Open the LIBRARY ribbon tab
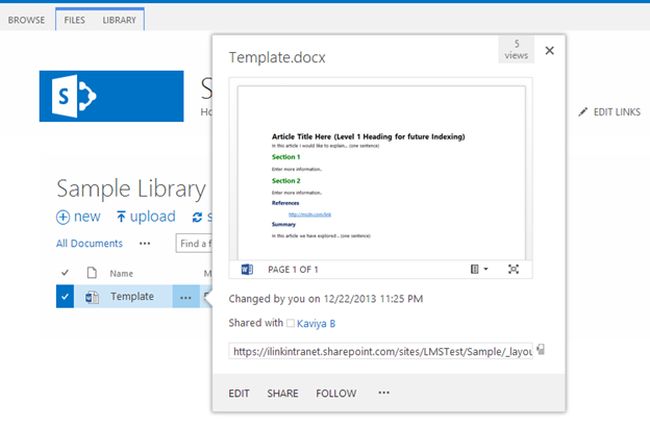The width and height of the screenshot is (650, 429). [119, 19]
